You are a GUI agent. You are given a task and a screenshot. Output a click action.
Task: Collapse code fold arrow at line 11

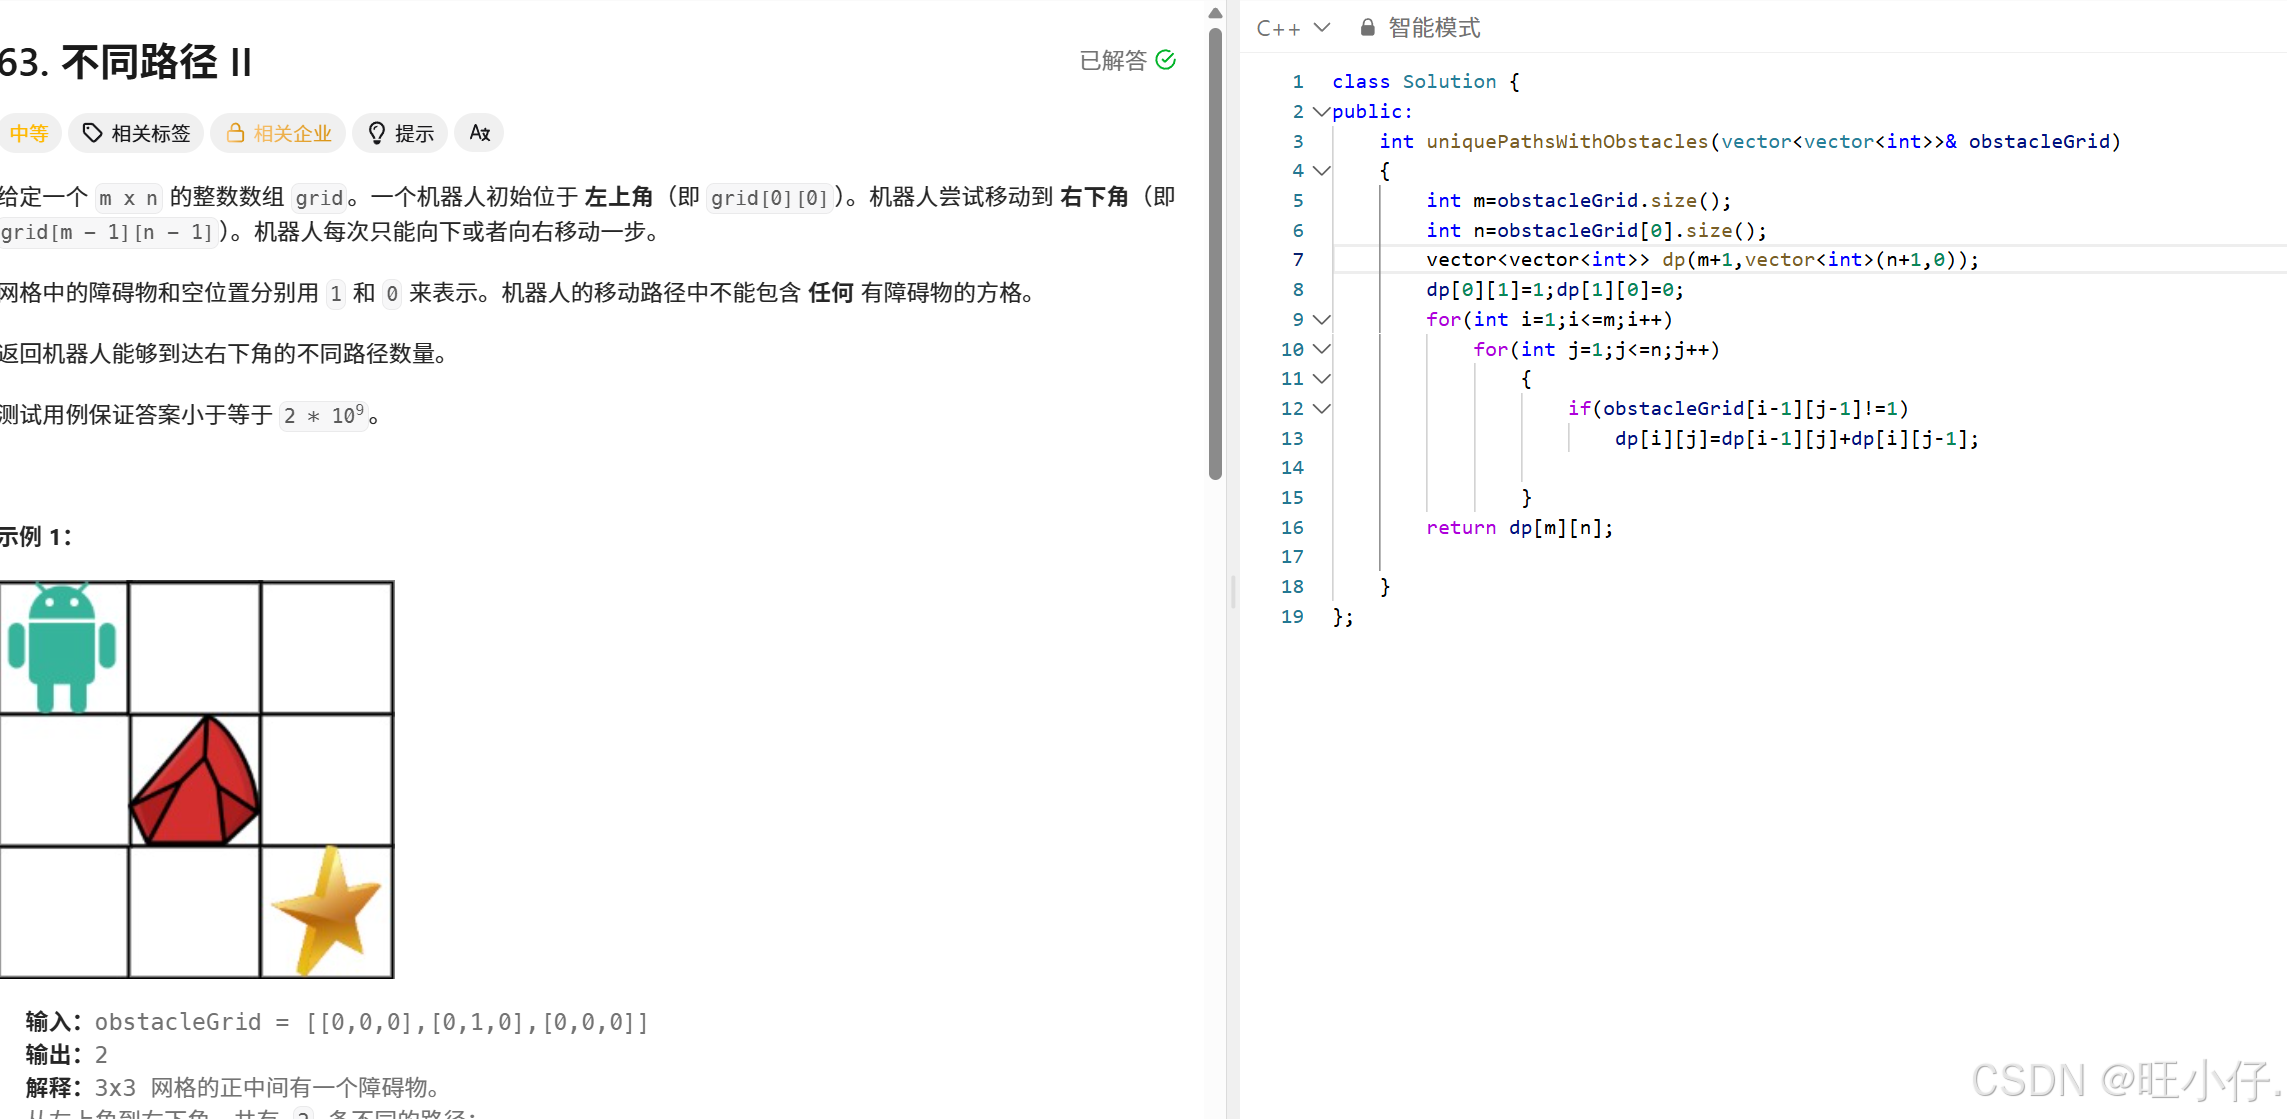[x=1321, y=378]
